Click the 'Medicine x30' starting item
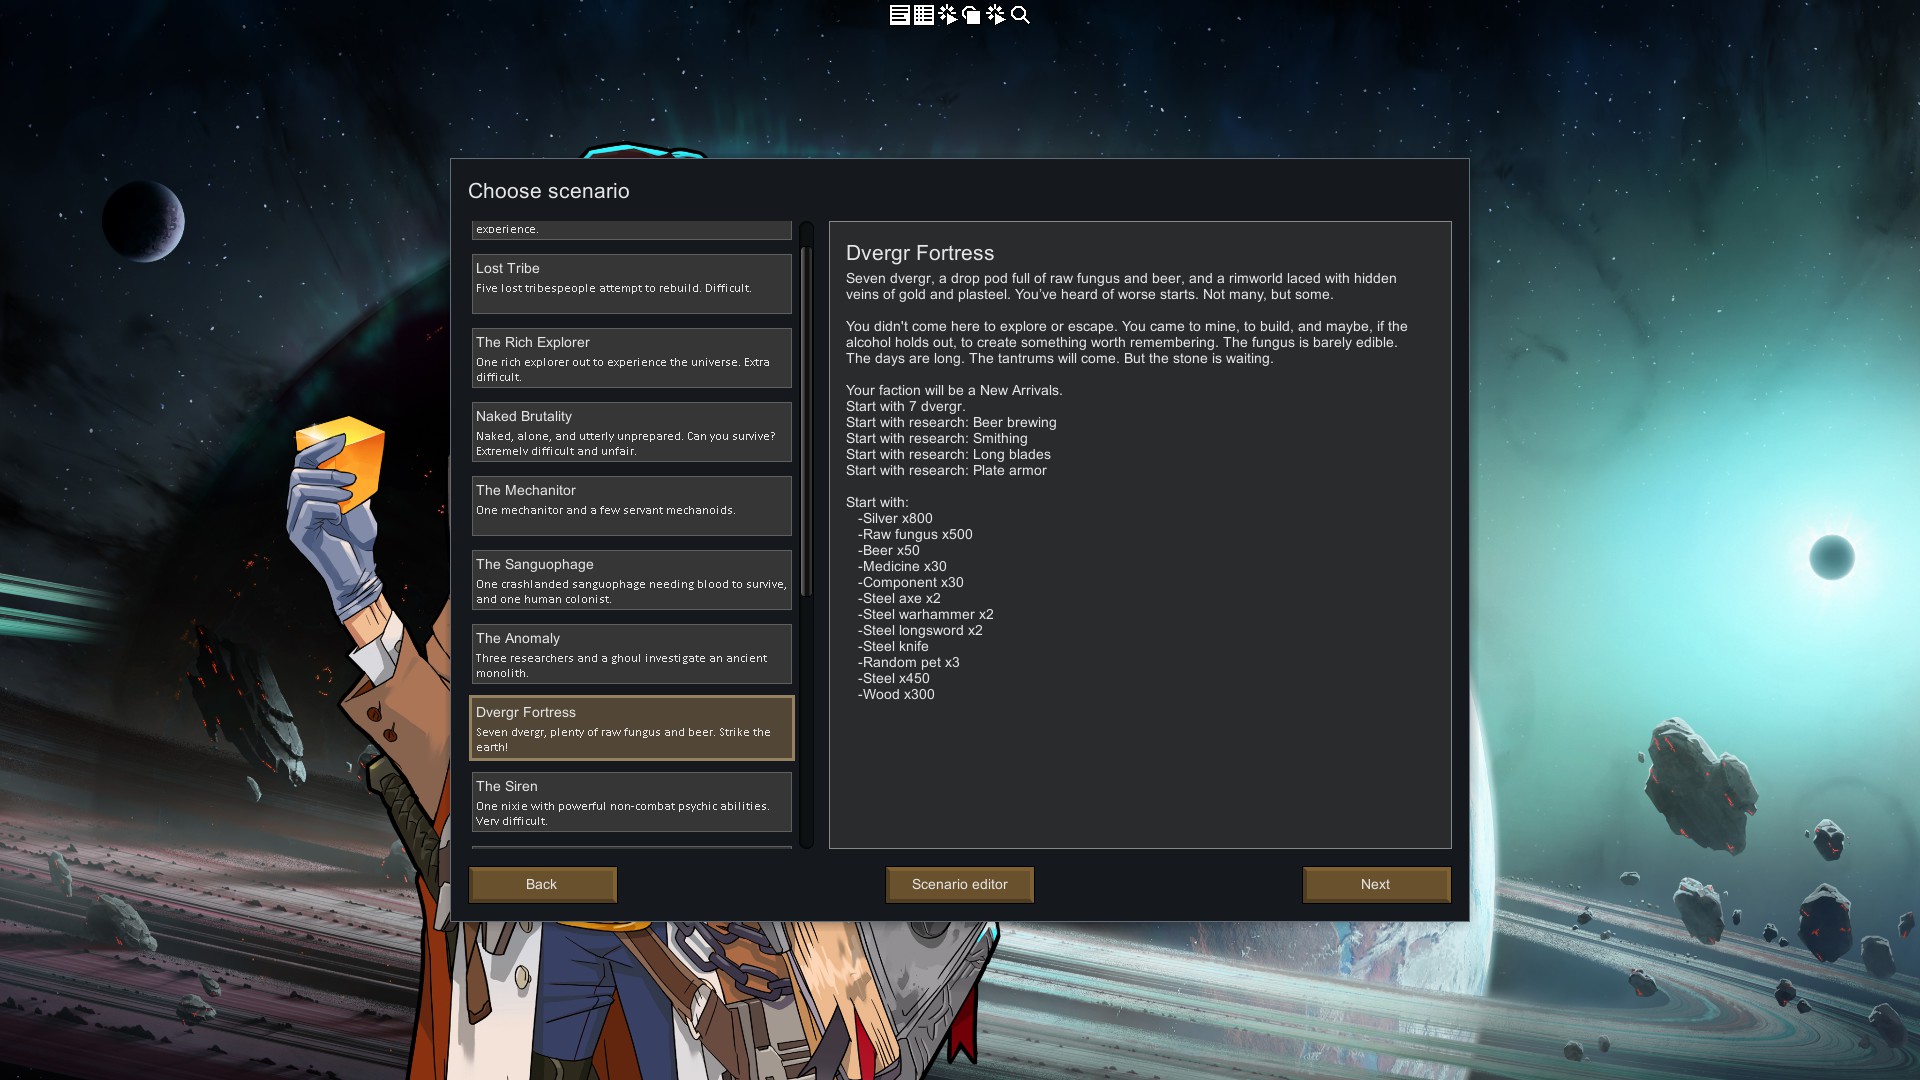The height and width of the screenshot is (1080, 1920). [x=902, y=566]
